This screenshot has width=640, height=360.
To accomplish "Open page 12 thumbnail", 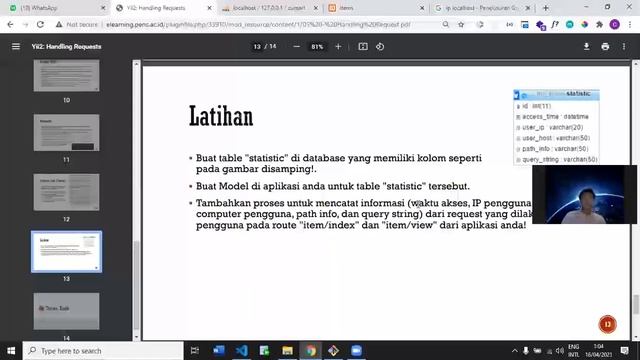I will (x=66, y=192).
